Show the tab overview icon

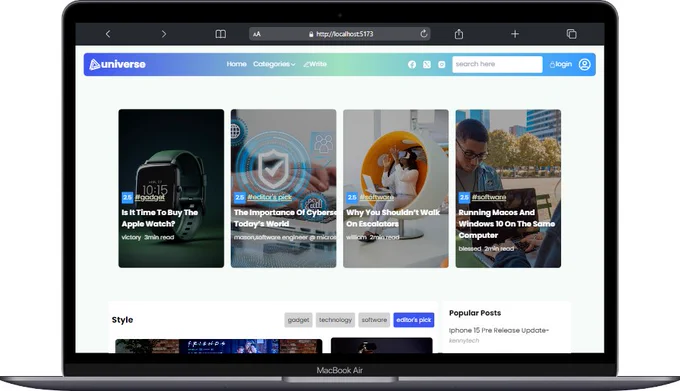click(x=572, y=34)
